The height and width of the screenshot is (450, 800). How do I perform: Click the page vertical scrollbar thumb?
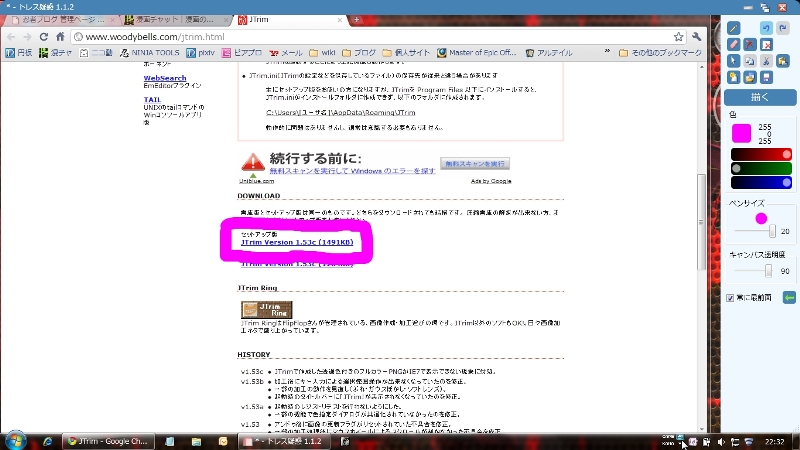[x=702, y=222]
